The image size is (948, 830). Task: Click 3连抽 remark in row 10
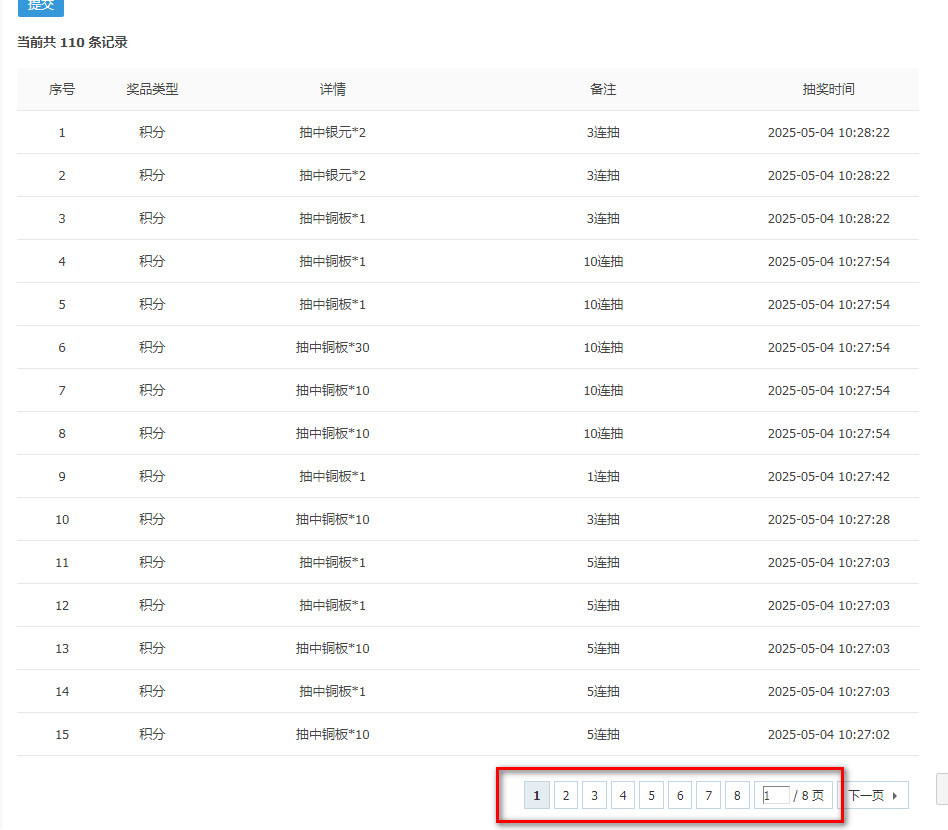point(603,519)
